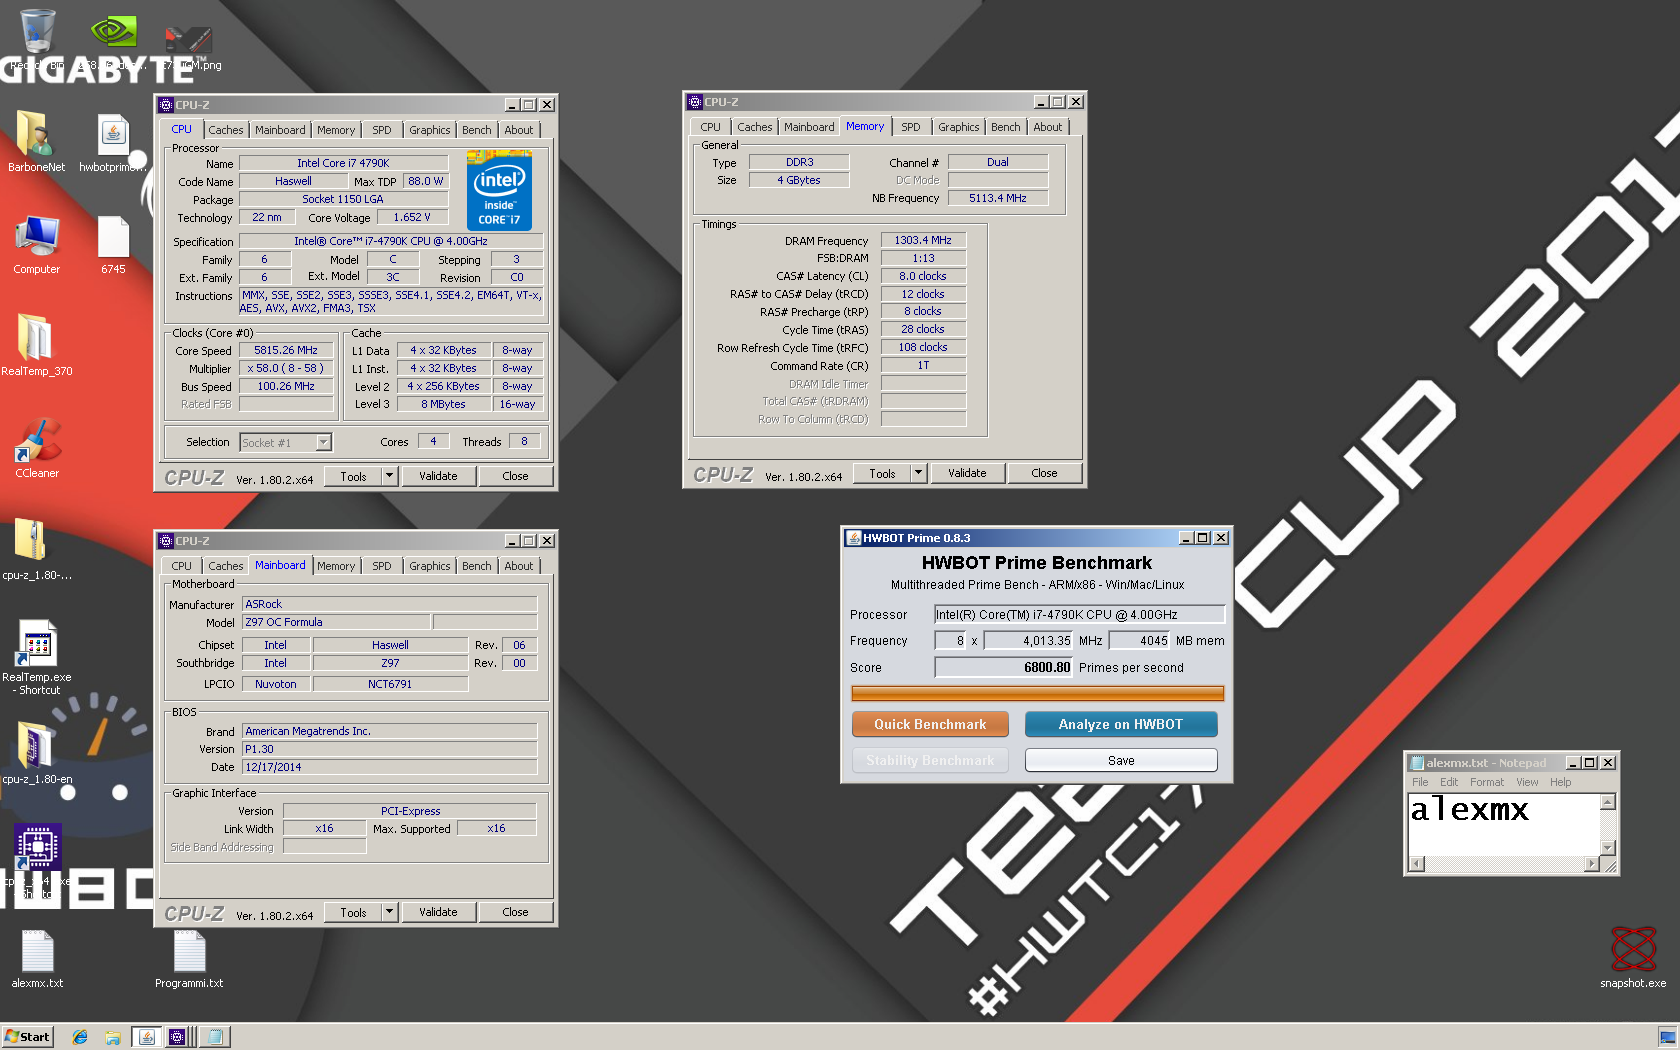Viewport: 1680px width, 1050px height.
Task: Click the Core Speed value 5815.26 MHz
Action: point(286,350)
